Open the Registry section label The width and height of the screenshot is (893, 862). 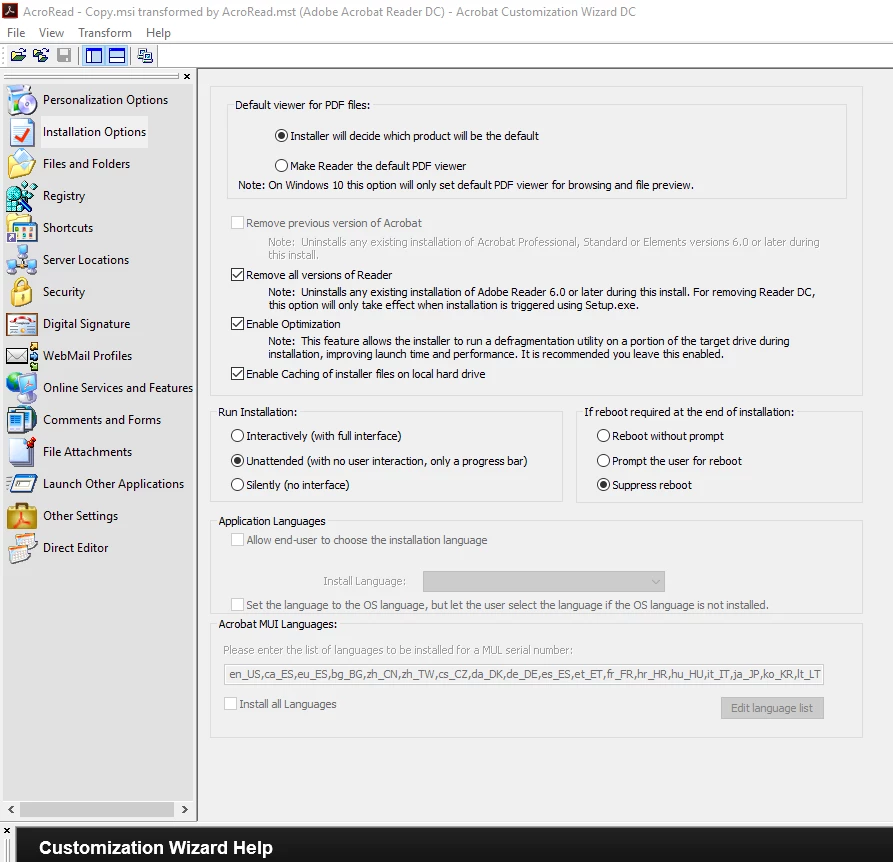64,196
